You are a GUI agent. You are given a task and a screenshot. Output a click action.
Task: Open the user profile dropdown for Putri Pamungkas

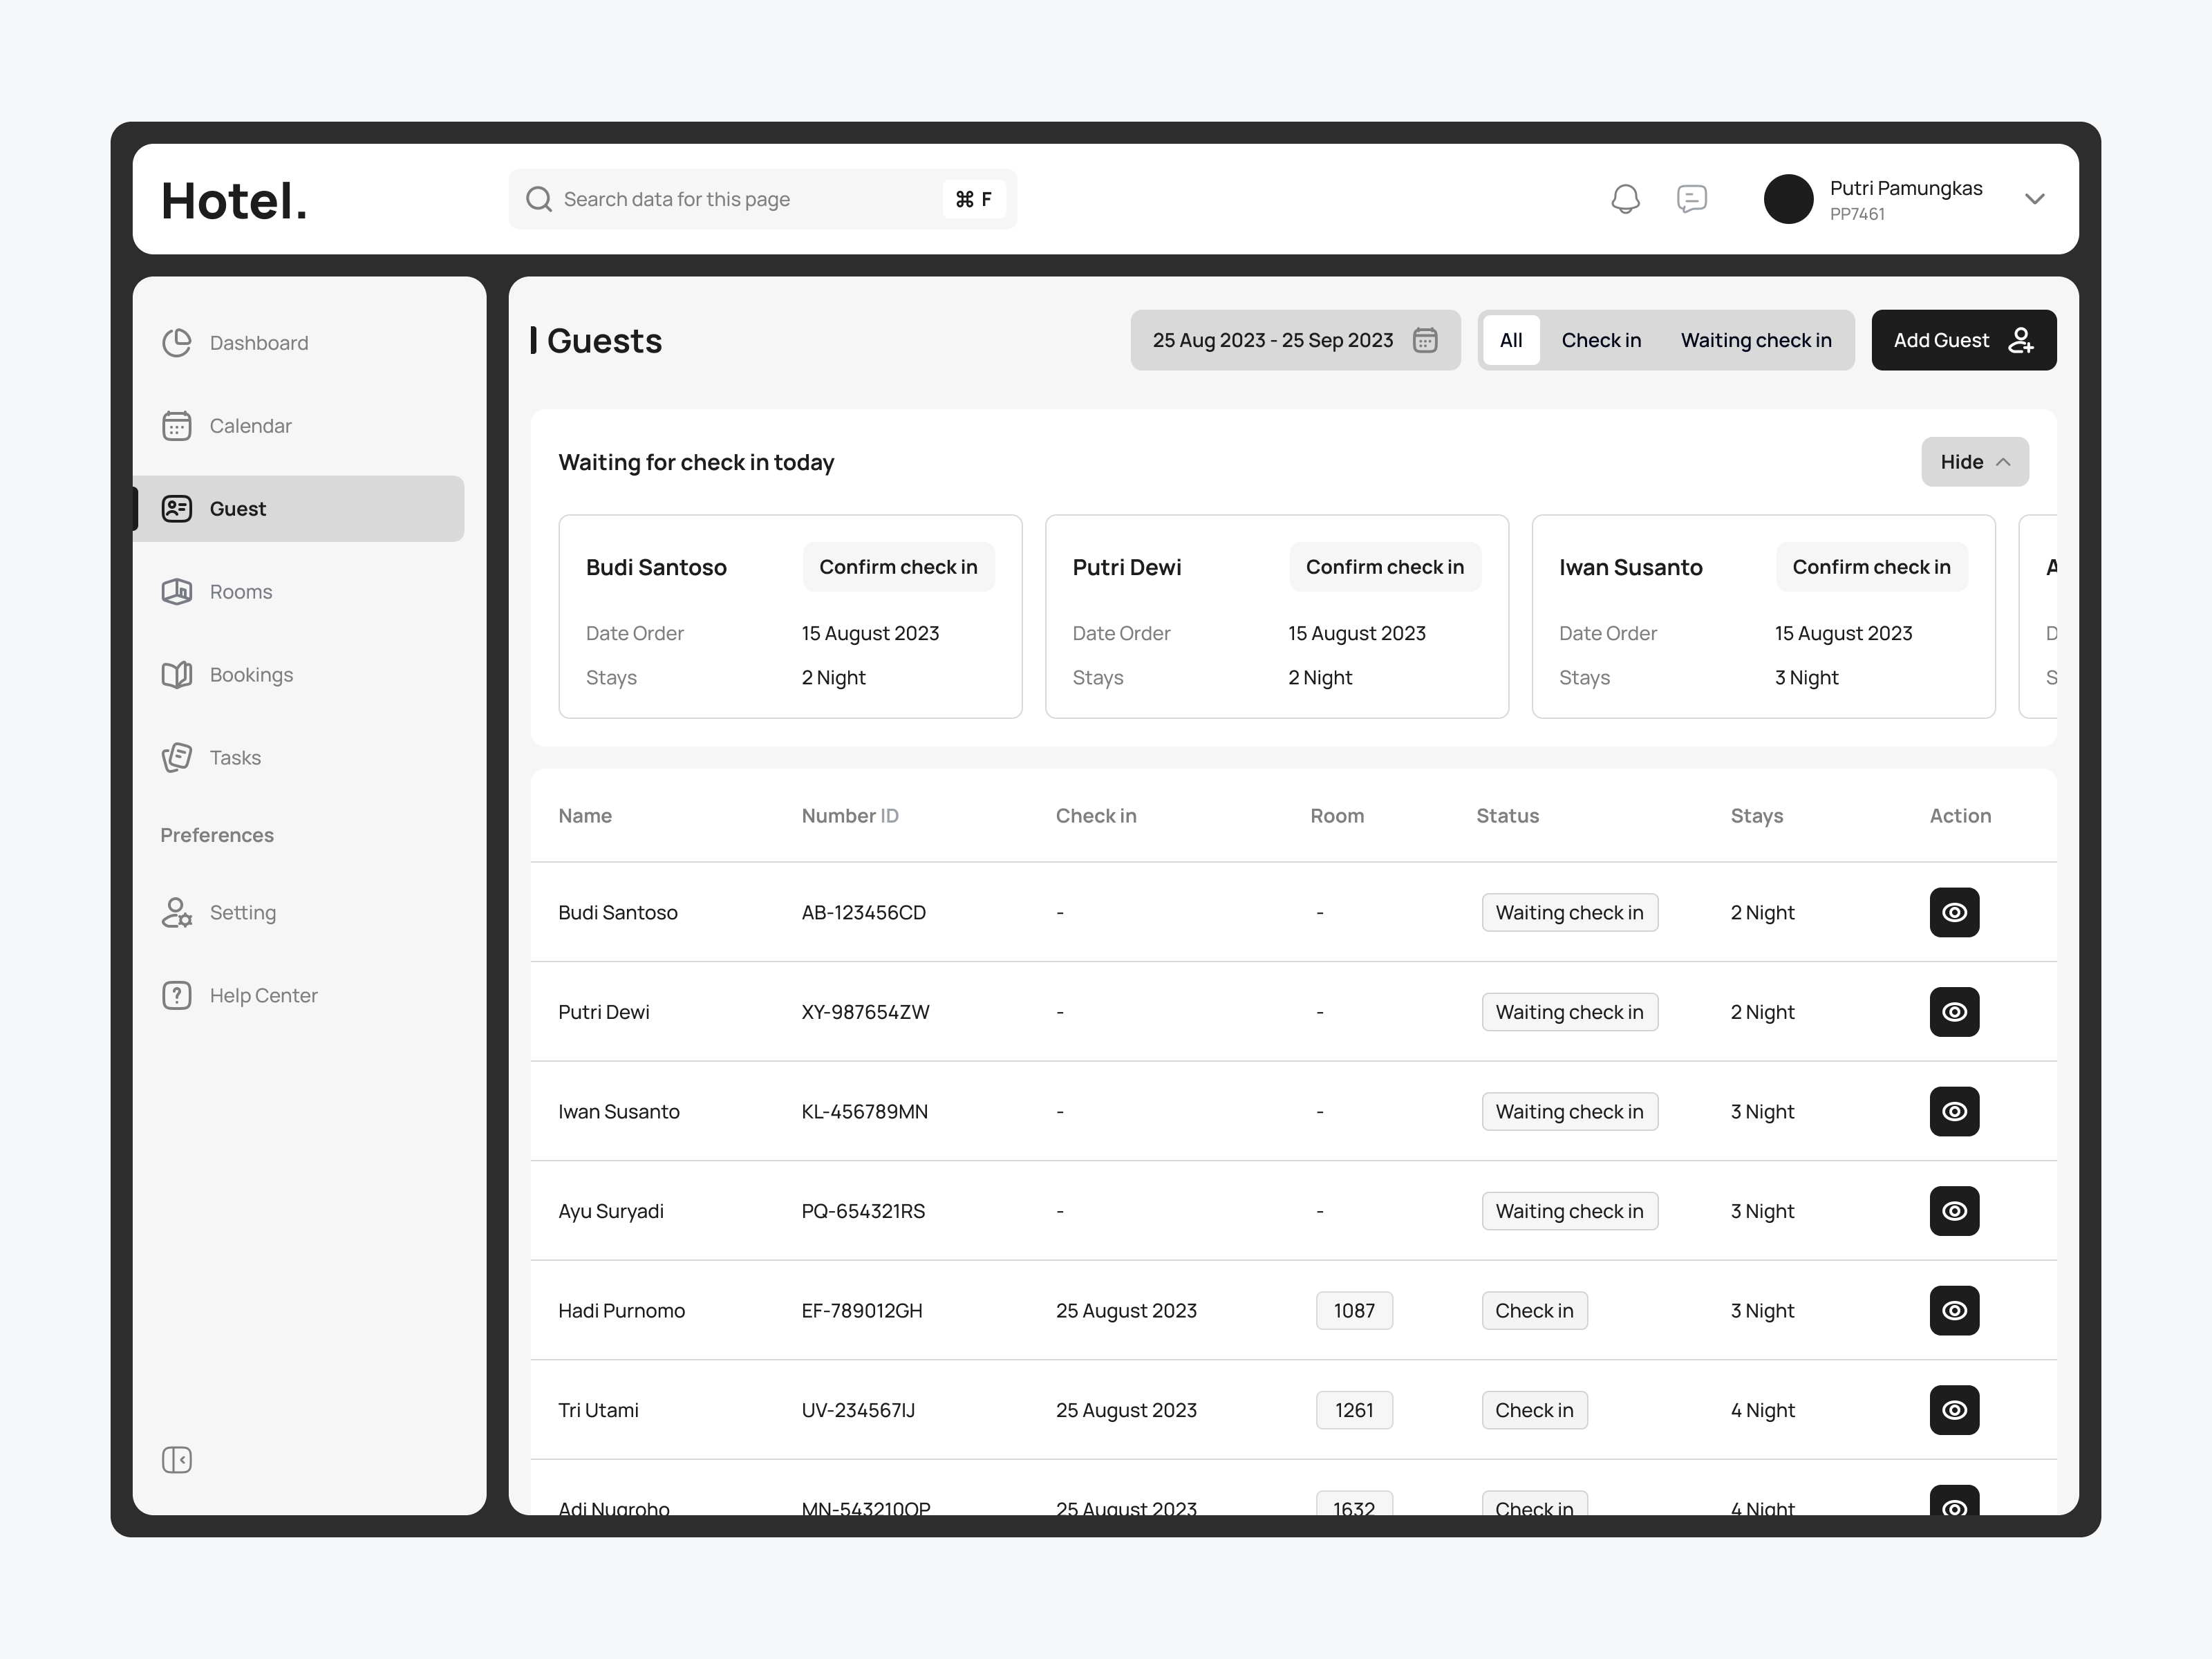pos(2035,198)
